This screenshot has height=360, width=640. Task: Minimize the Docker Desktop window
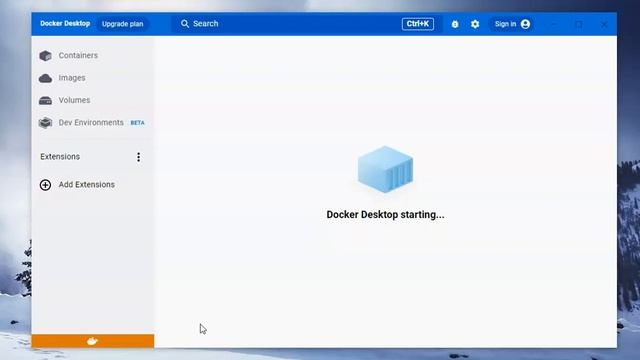point(554,24)
